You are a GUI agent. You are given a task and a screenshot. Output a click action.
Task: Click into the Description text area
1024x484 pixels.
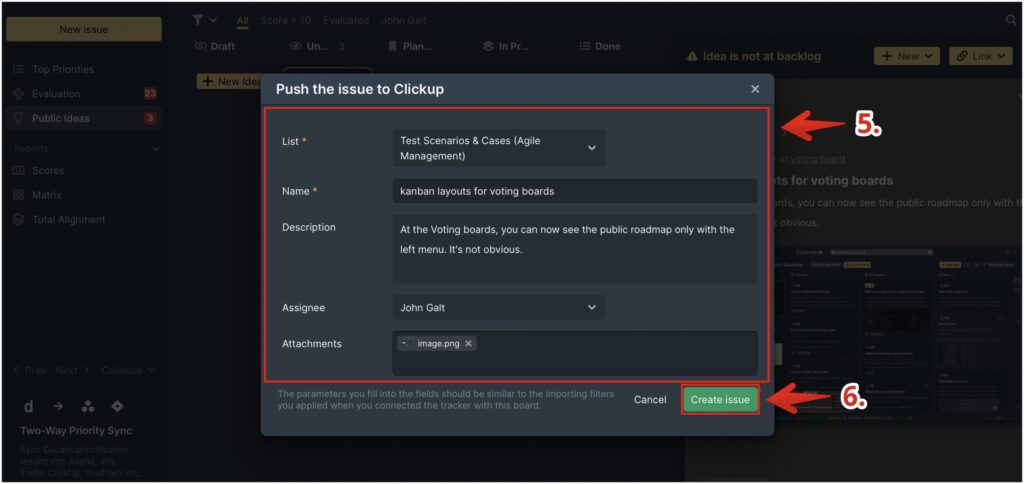[x=575, y=249]
